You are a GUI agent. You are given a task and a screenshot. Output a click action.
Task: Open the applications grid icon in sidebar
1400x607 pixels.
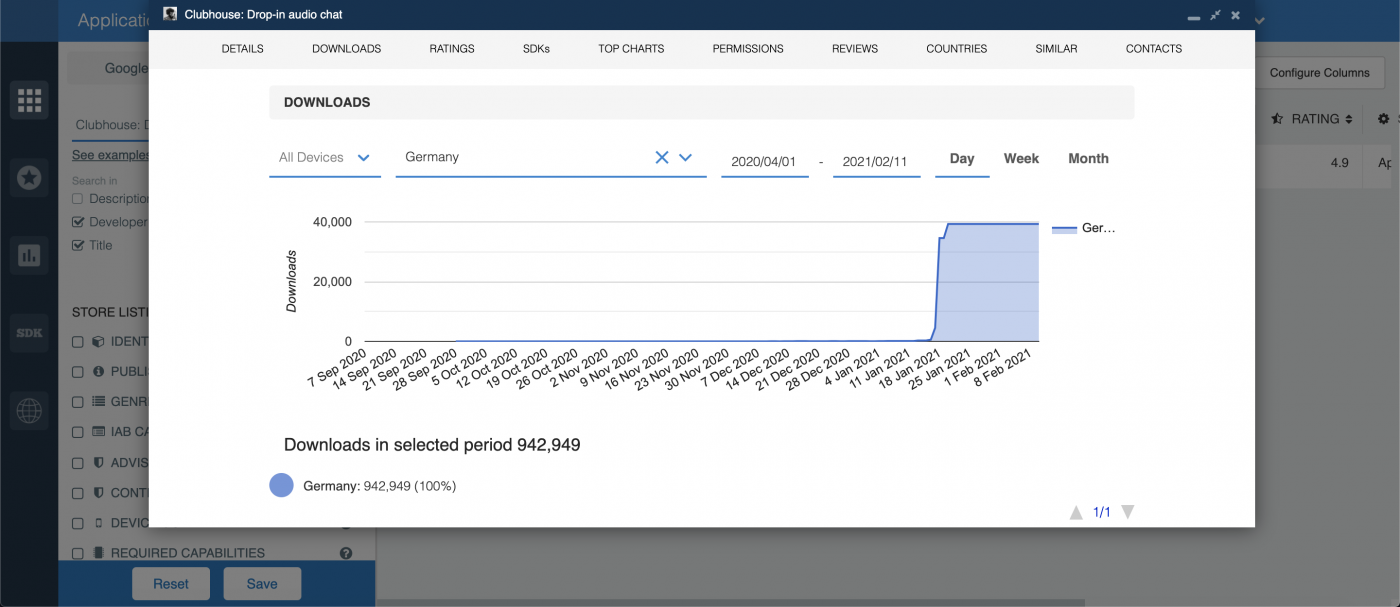click(x=29, y=100)
